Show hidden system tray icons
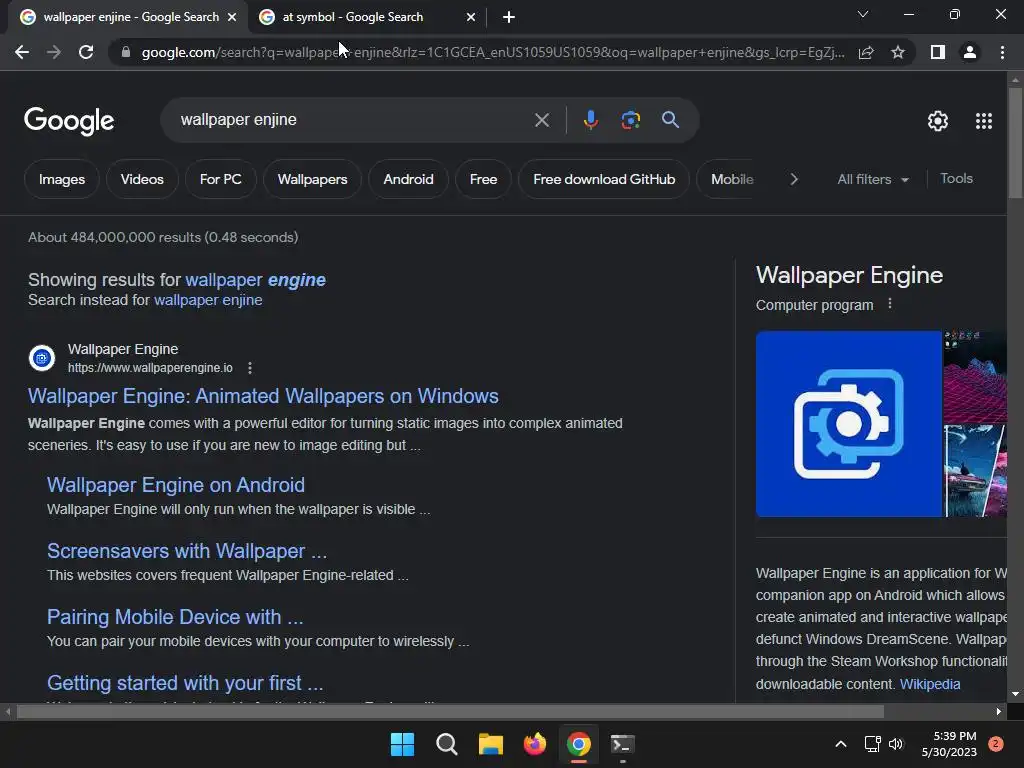Viewport: 1024px width, 768px height. click(841, 744)
